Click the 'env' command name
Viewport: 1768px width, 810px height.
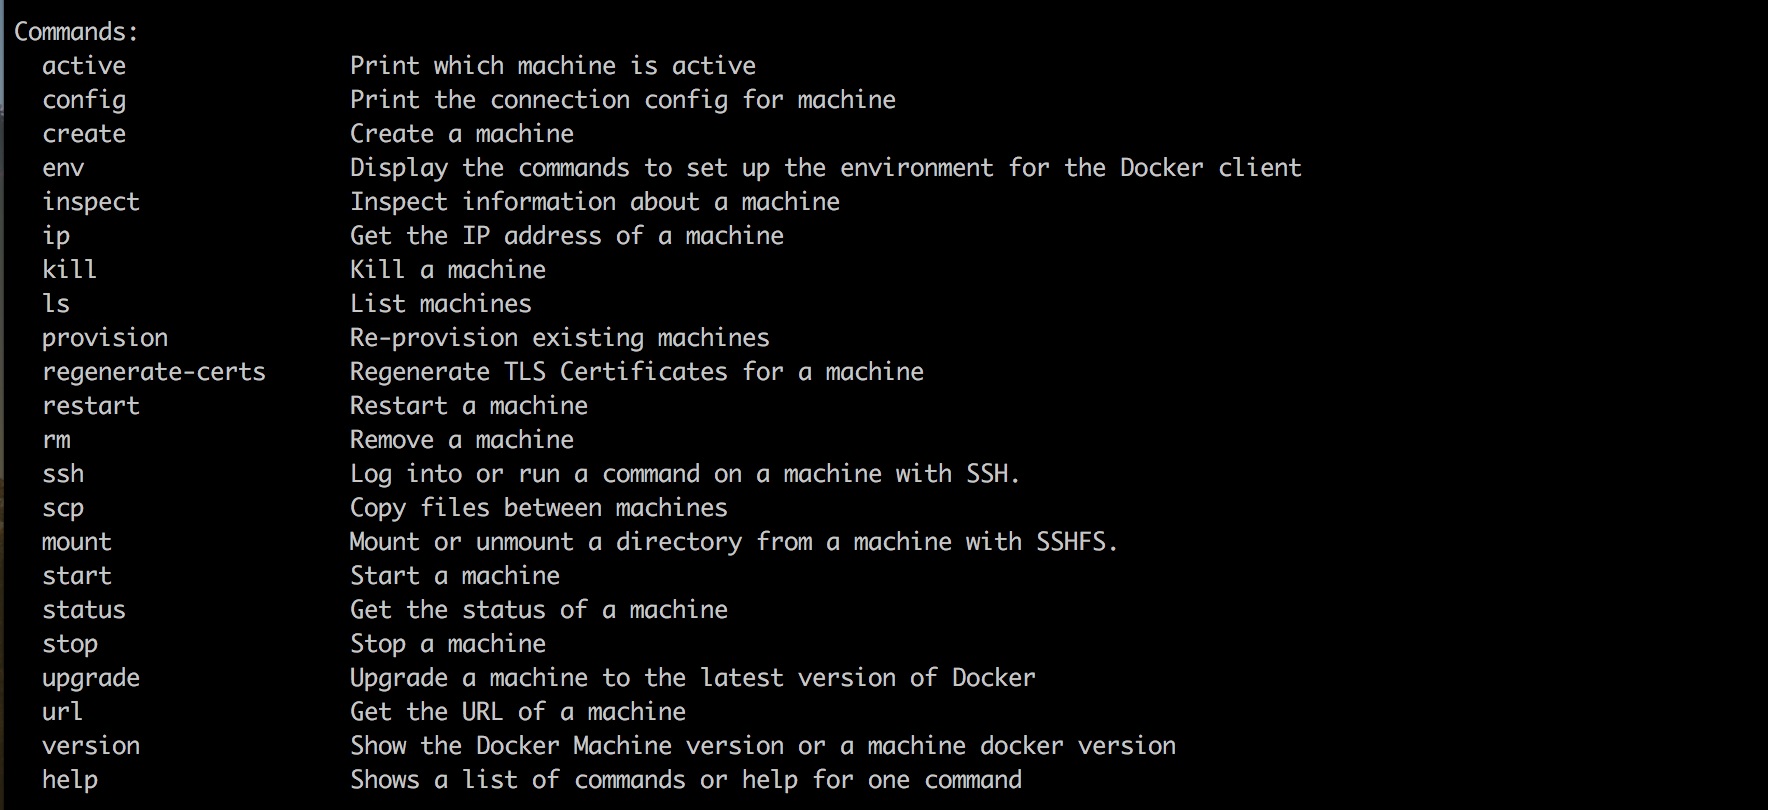tap(63, 169)
